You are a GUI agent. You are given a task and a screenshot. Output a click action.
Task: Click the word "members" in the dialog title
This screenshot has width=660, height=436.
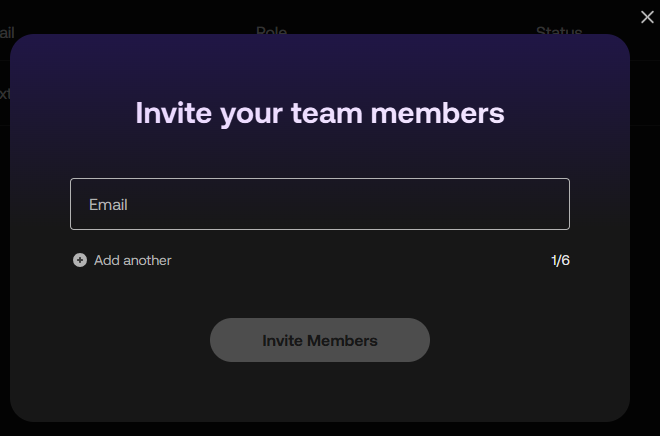point(437,112)
